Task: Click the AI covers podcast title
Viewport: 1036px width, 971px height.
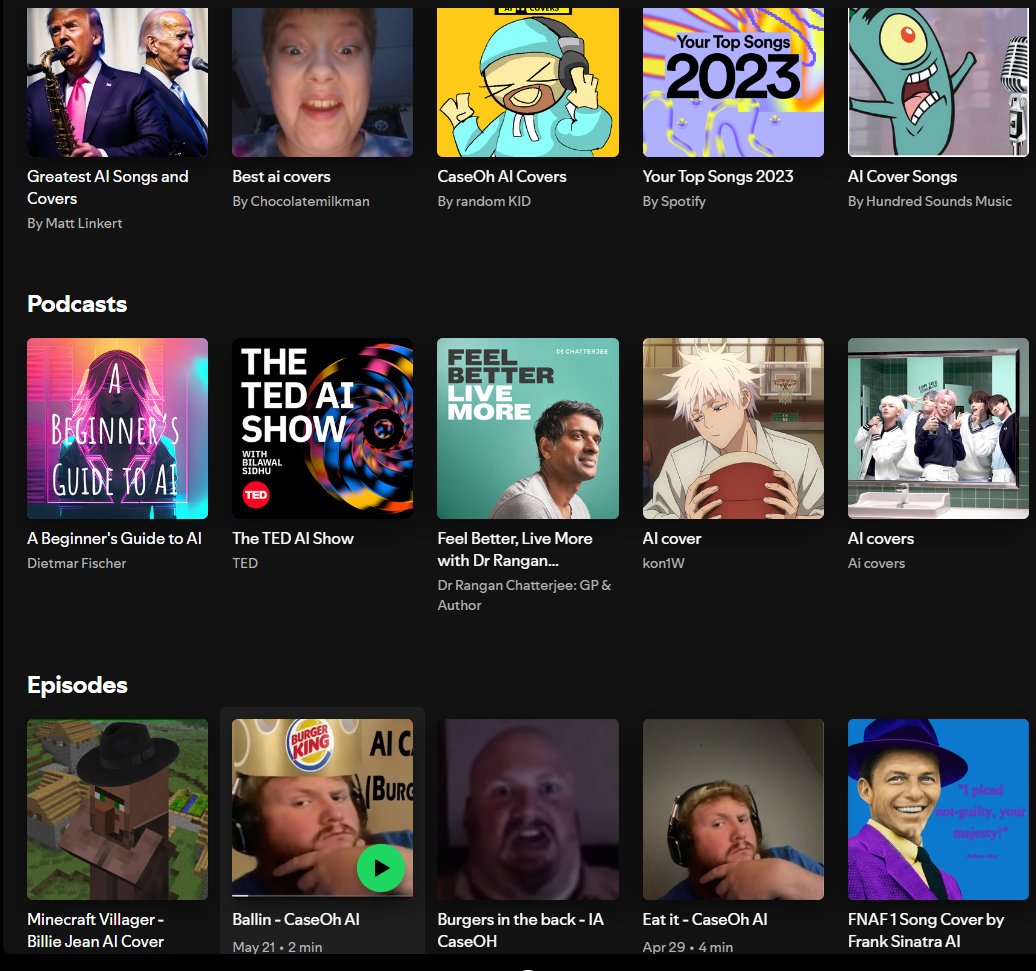Action: (881, 538)
